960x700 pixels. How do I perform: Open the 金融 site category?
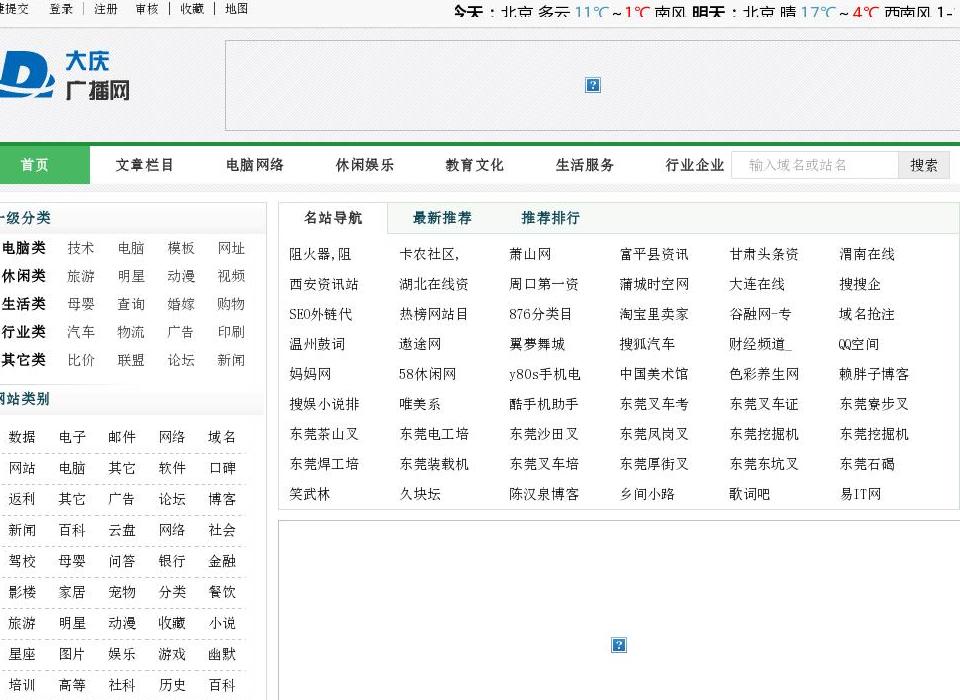point(222,561)
